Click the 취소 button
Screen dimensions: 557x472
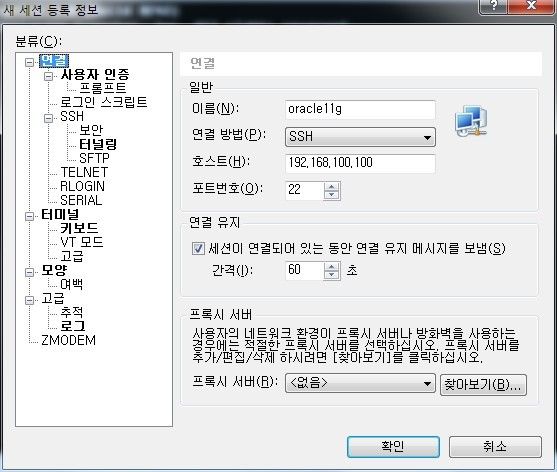click(495, 447)
